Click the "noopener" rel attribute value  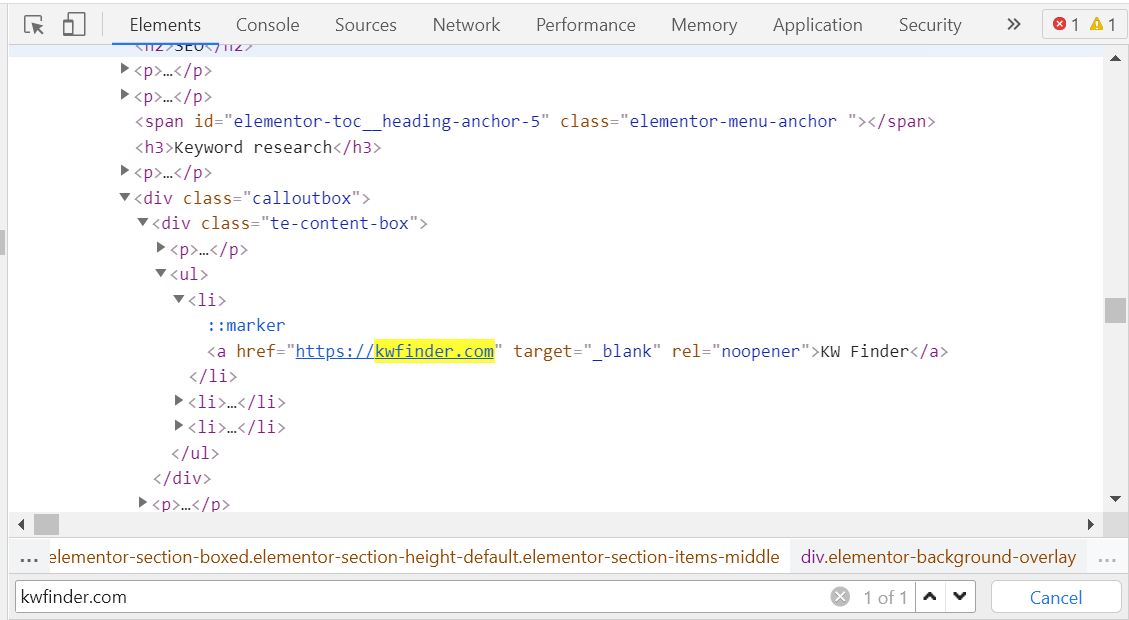click(760, 351)
